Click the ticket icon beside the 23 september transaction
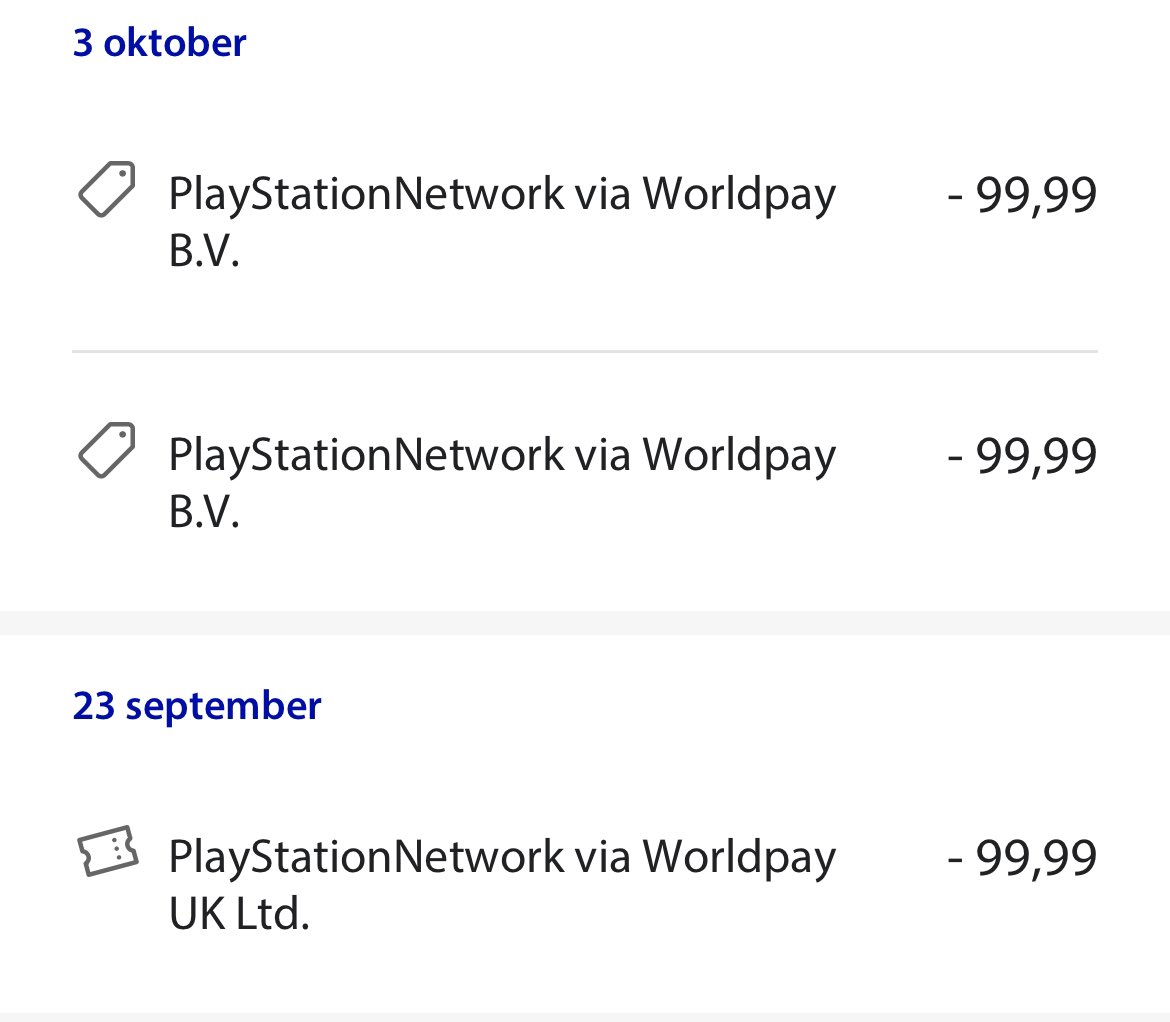 (107, 851)
